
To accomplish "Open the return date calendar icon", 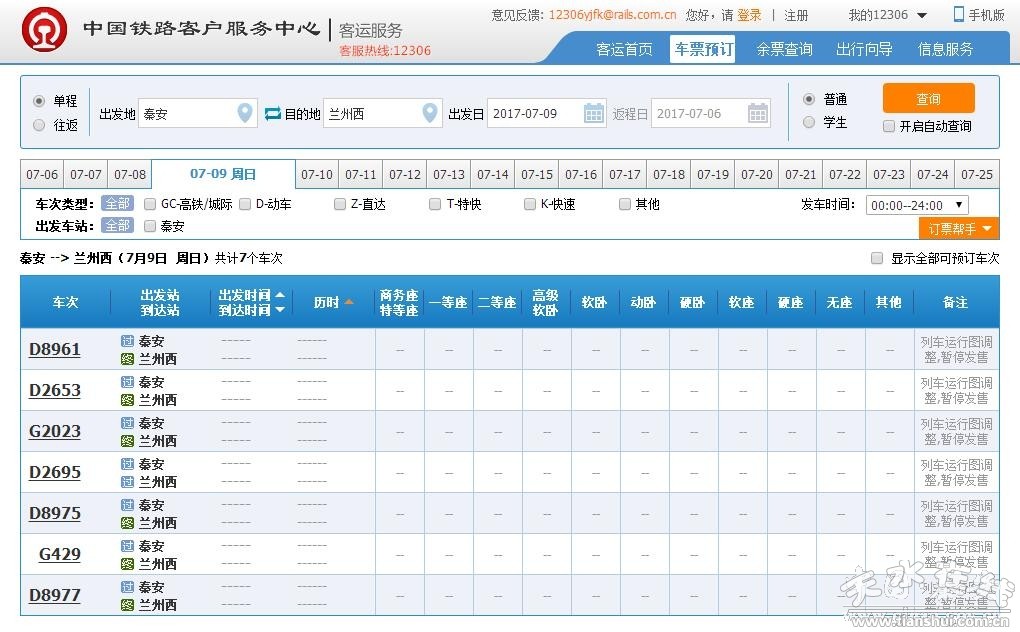I will [758, 114].
